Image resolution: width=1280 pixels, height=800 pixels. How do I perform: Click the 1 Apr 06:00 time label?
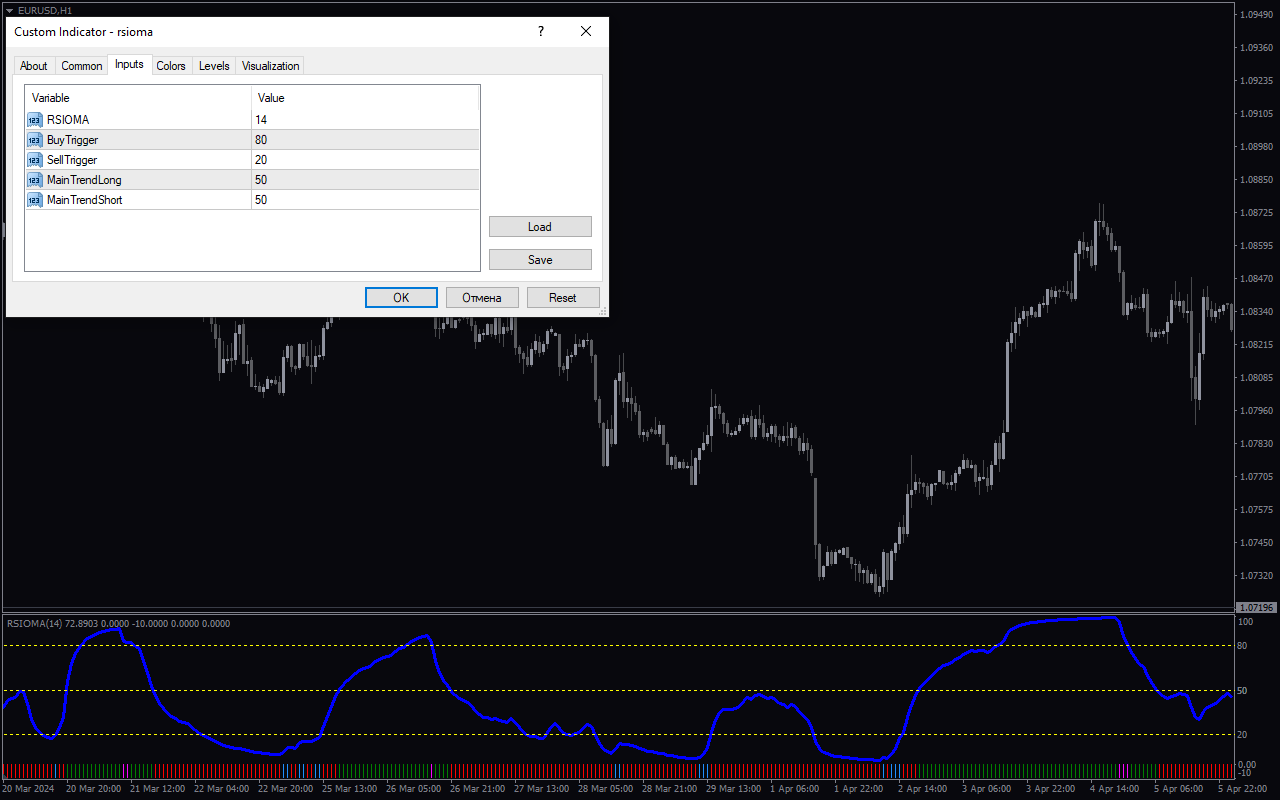pyautogui.click(x=794, y=788)
